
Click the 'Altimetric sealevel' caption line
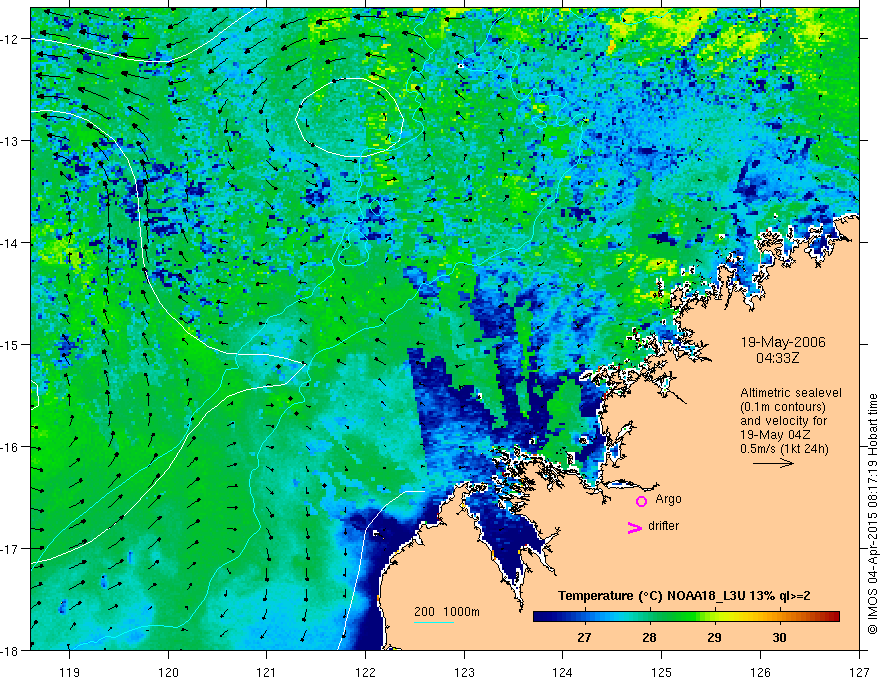coord(791,393)
